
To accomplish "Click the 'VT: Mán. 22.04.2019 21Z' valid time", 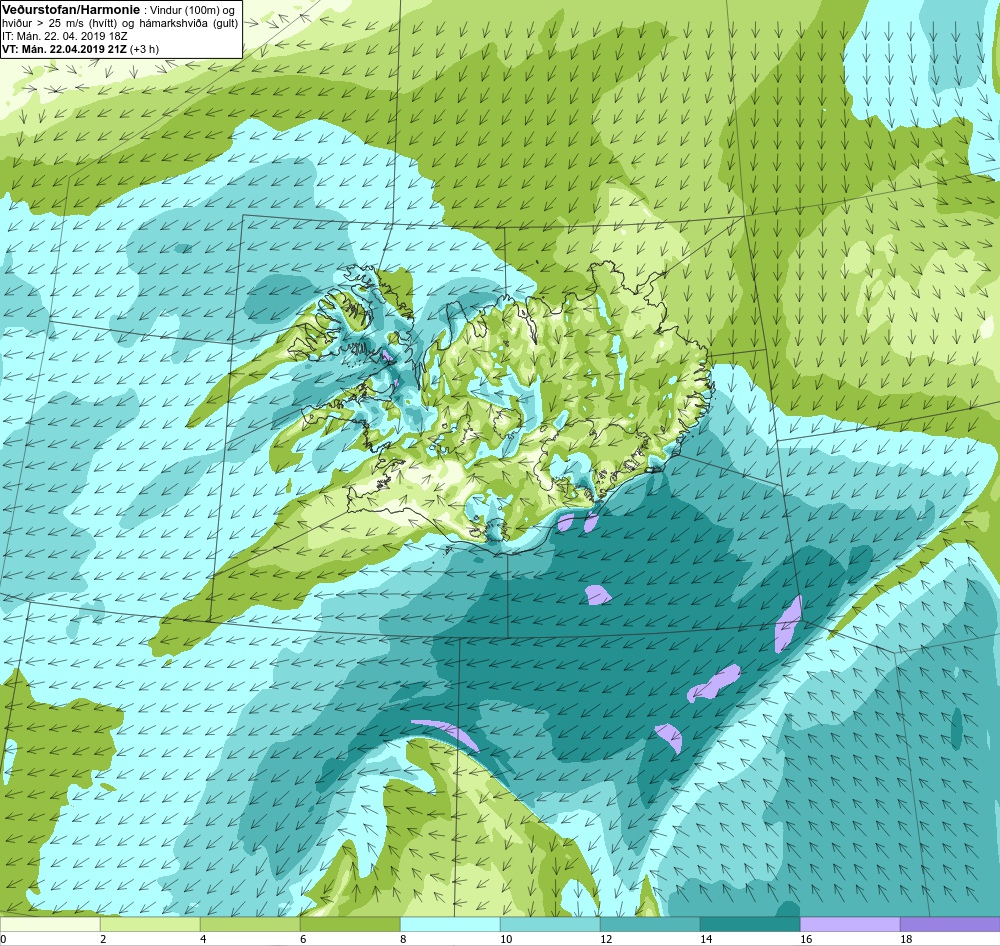I will (x=64, y=49).
